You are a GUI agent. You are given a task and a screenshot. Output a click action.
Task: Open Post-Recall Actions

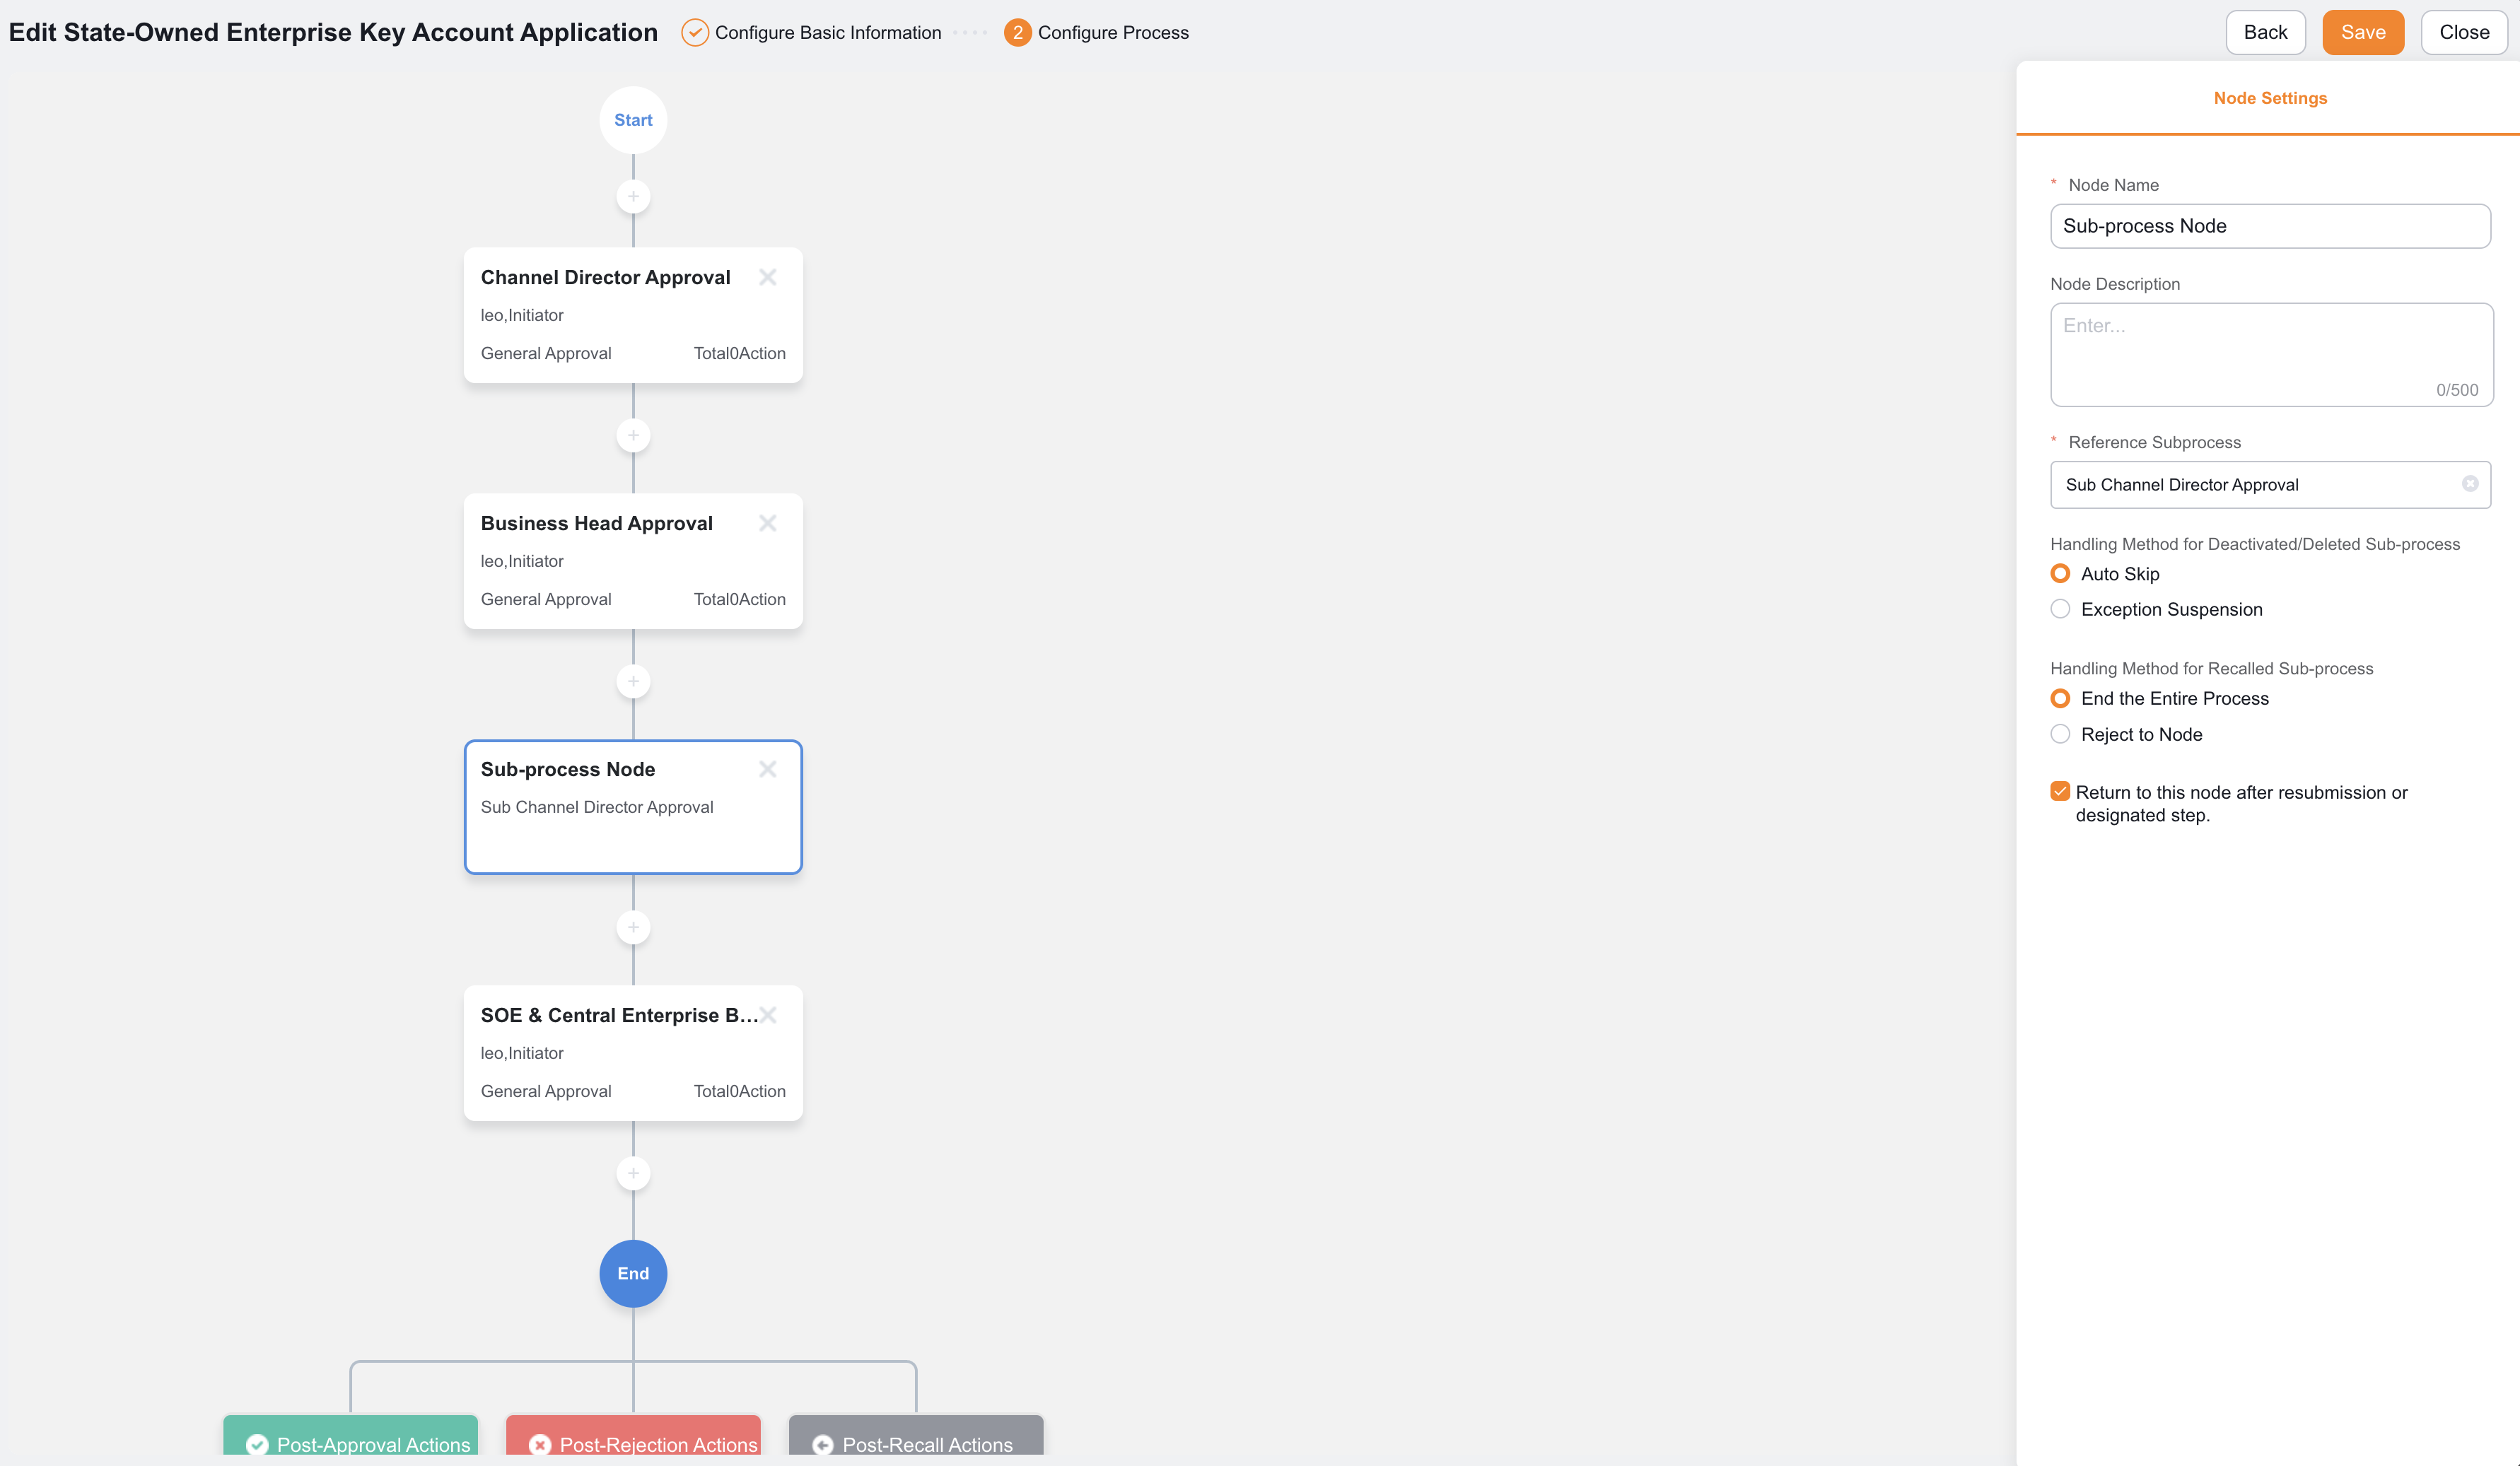click(916, 1436)
